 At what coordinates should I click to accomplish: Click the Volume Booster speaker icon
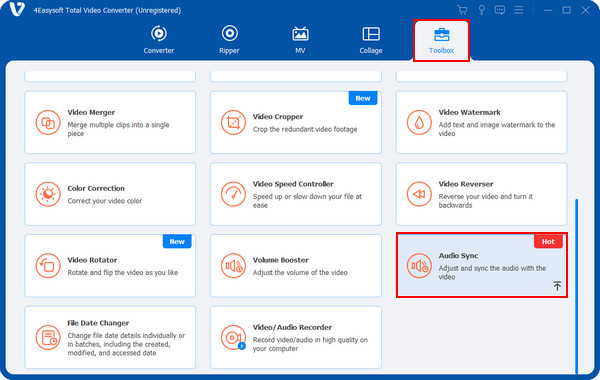click(x=233, y=266)
